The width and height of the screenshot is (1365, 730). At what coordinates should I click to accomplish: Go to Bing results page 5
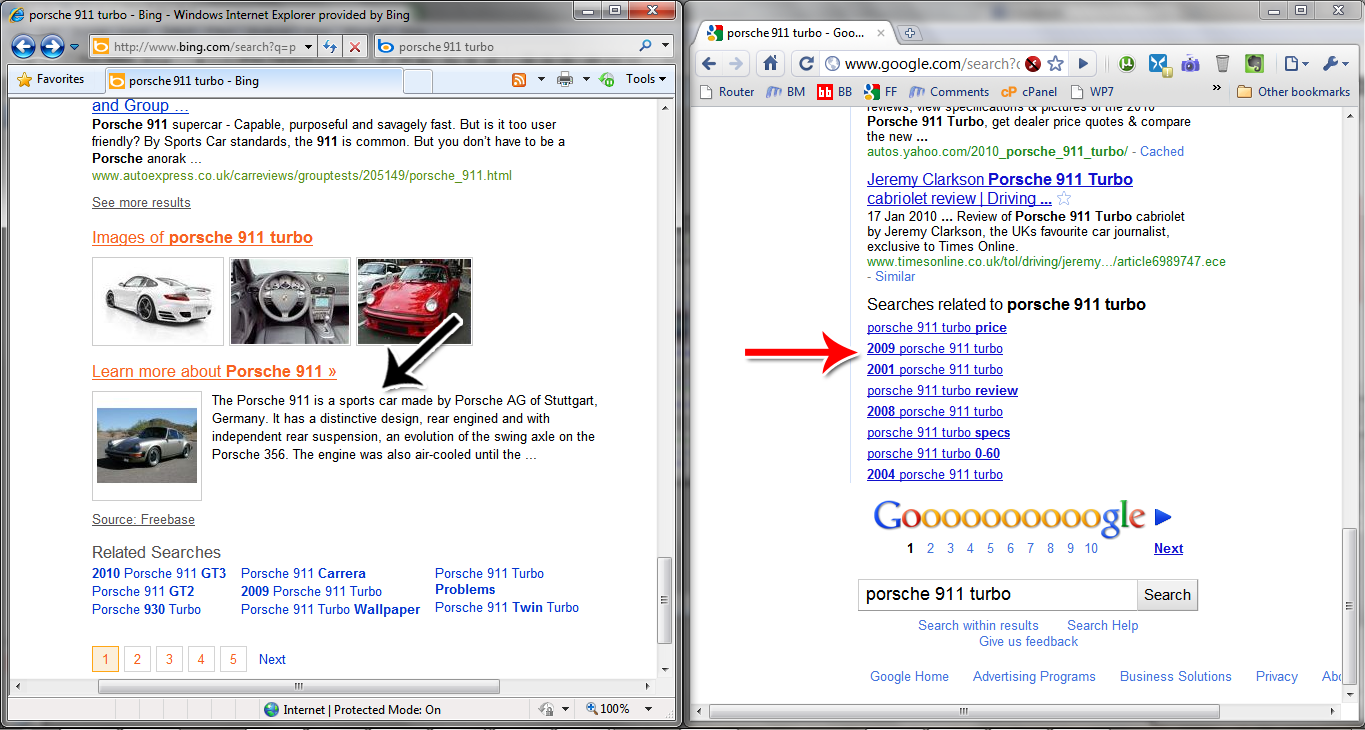pyautogui.click(x=233, y=659)
